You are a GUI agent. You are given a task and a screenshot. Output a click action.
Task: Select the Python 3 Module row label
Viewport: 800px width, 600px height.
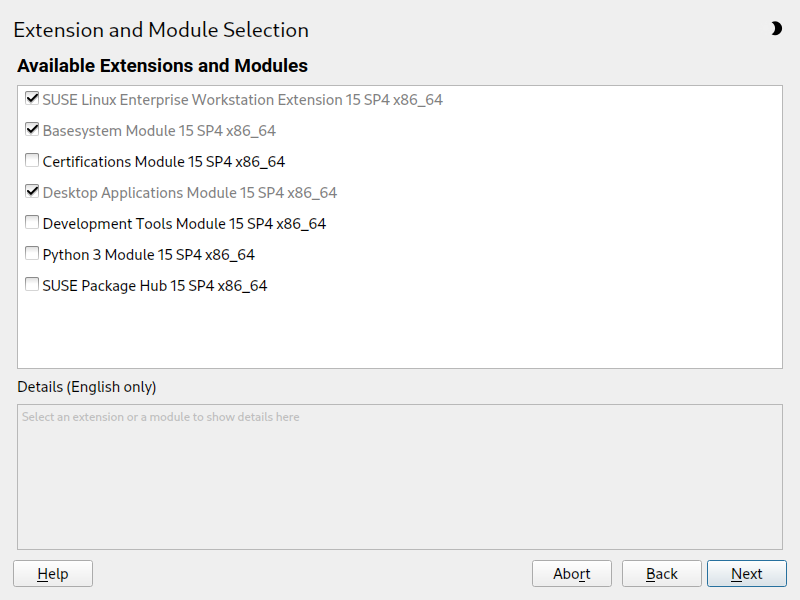click(x=148, y=255)
